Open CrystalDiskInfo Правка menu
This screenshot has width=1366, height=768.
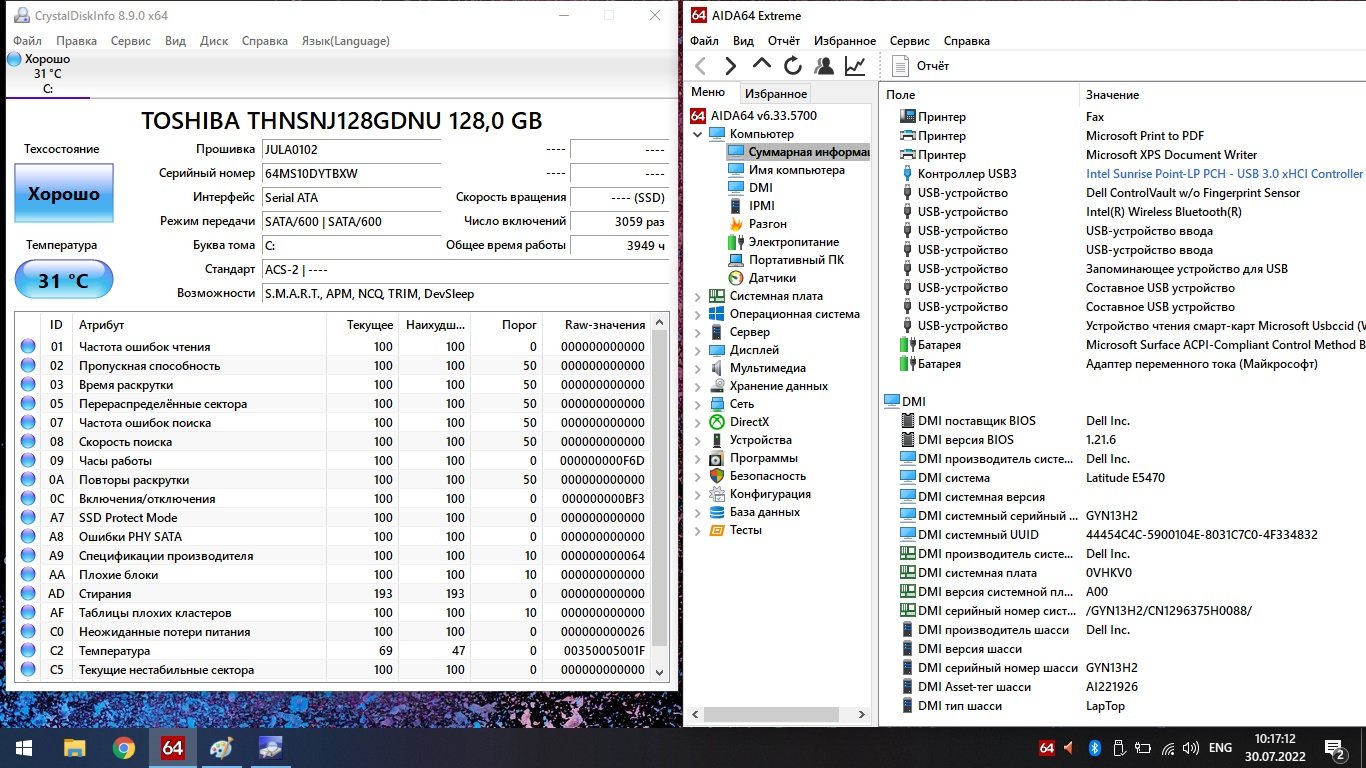click(x=77, y=41)
